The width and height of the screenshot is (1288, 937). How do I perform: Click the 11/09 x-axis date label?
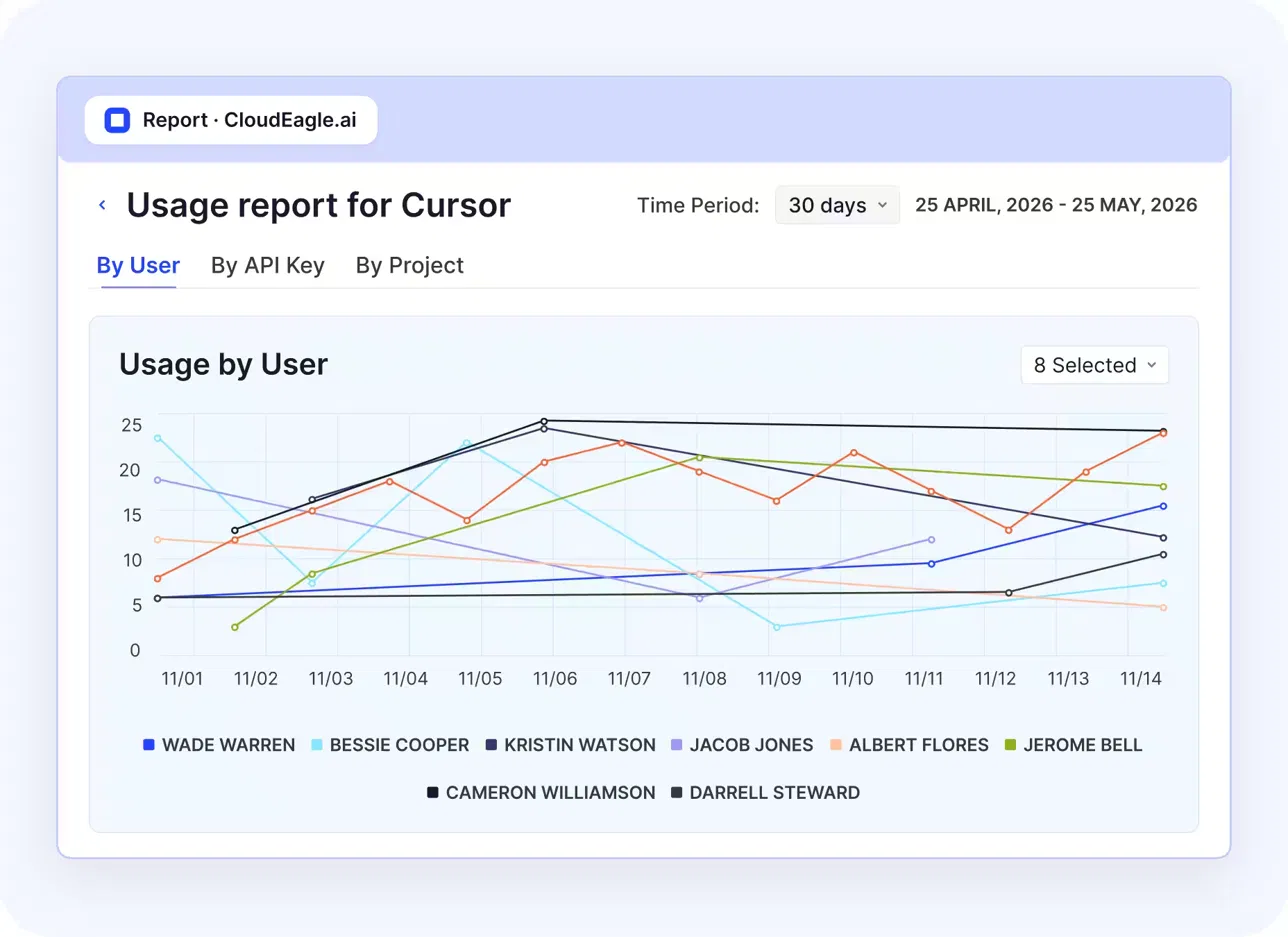pyautogui.click(x=779, y=679)
